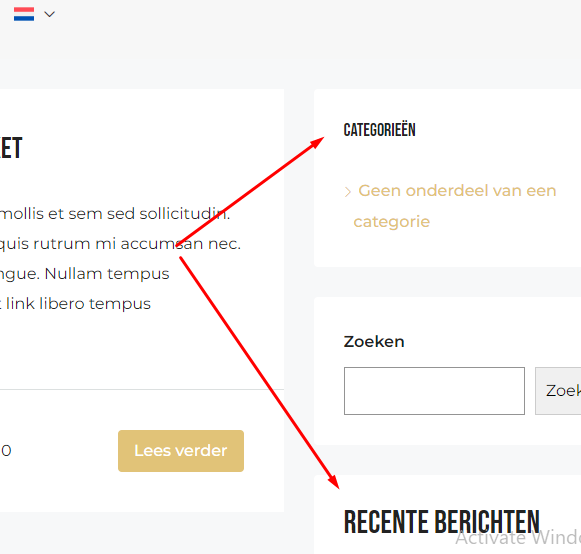Open the Geen onderdeel van een categorie link

point(455,206)
